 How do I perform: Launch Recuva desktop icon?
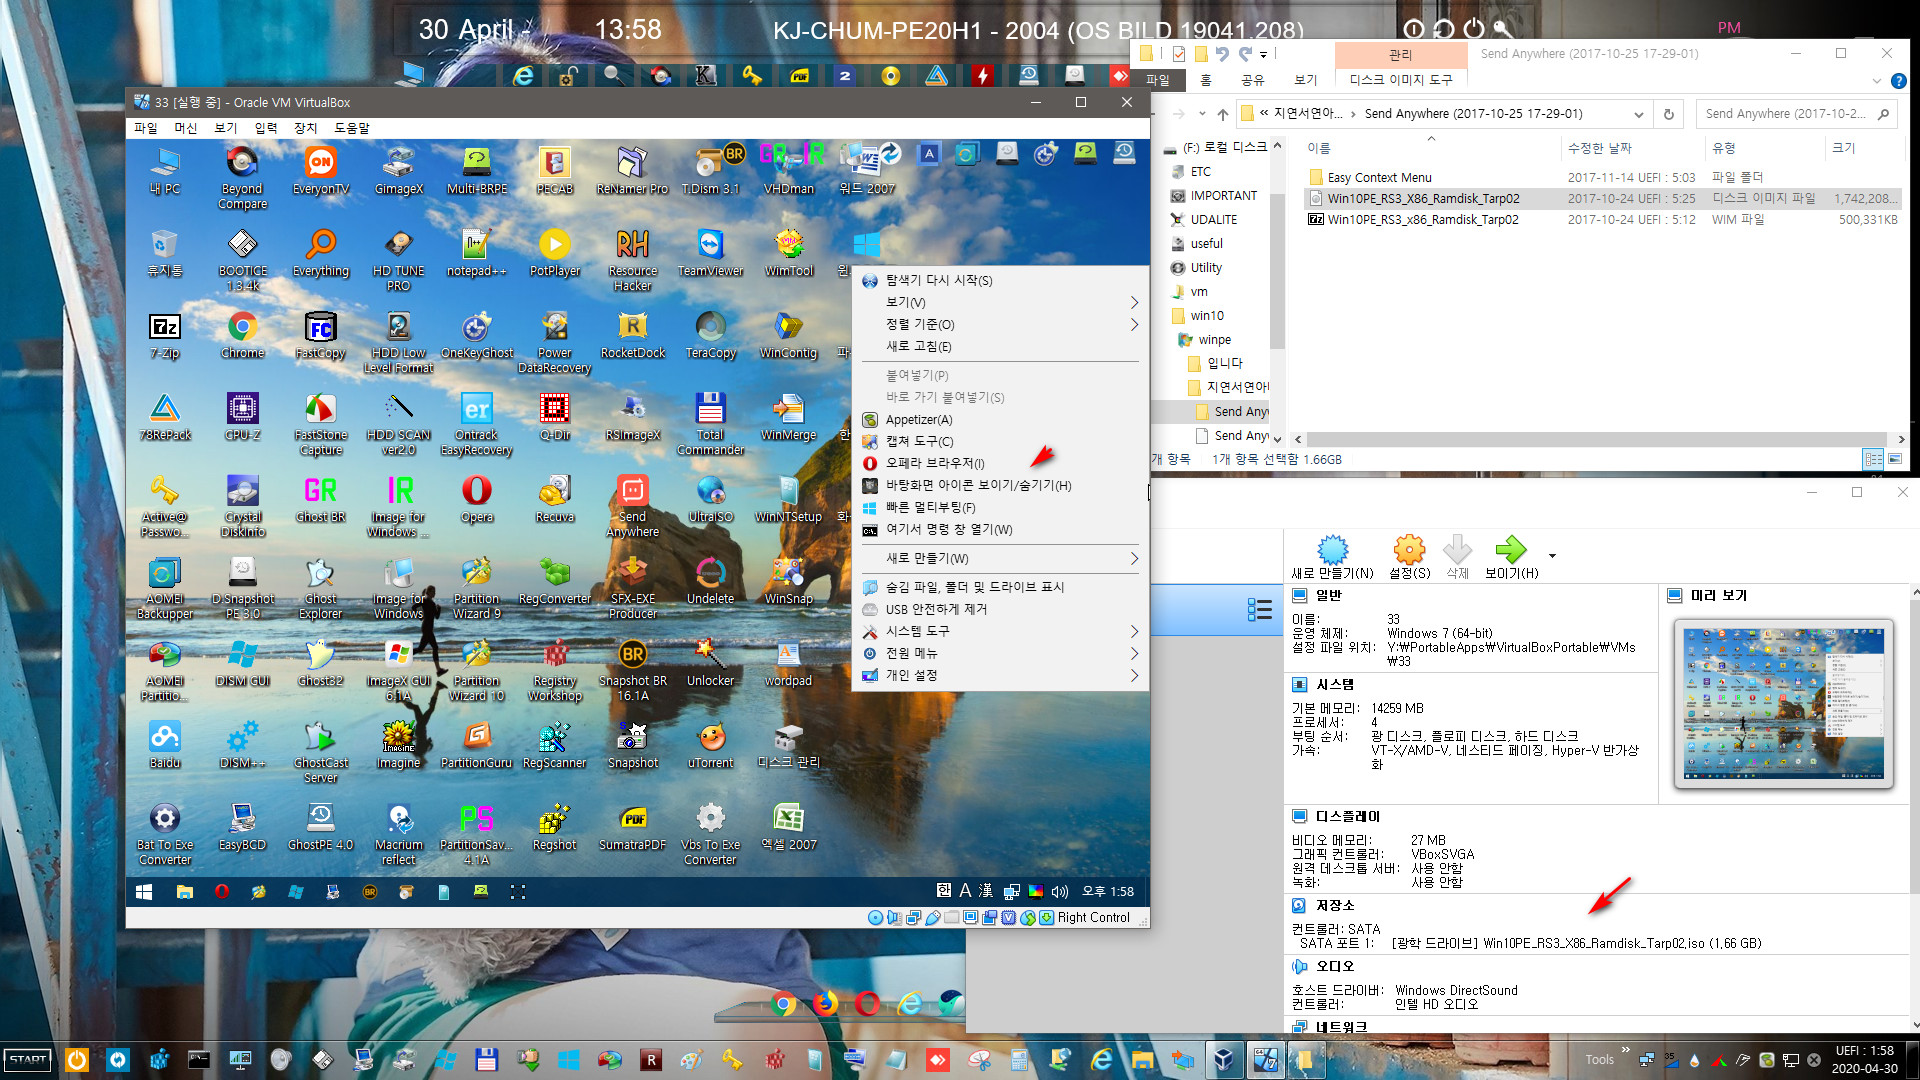point(554,499)
